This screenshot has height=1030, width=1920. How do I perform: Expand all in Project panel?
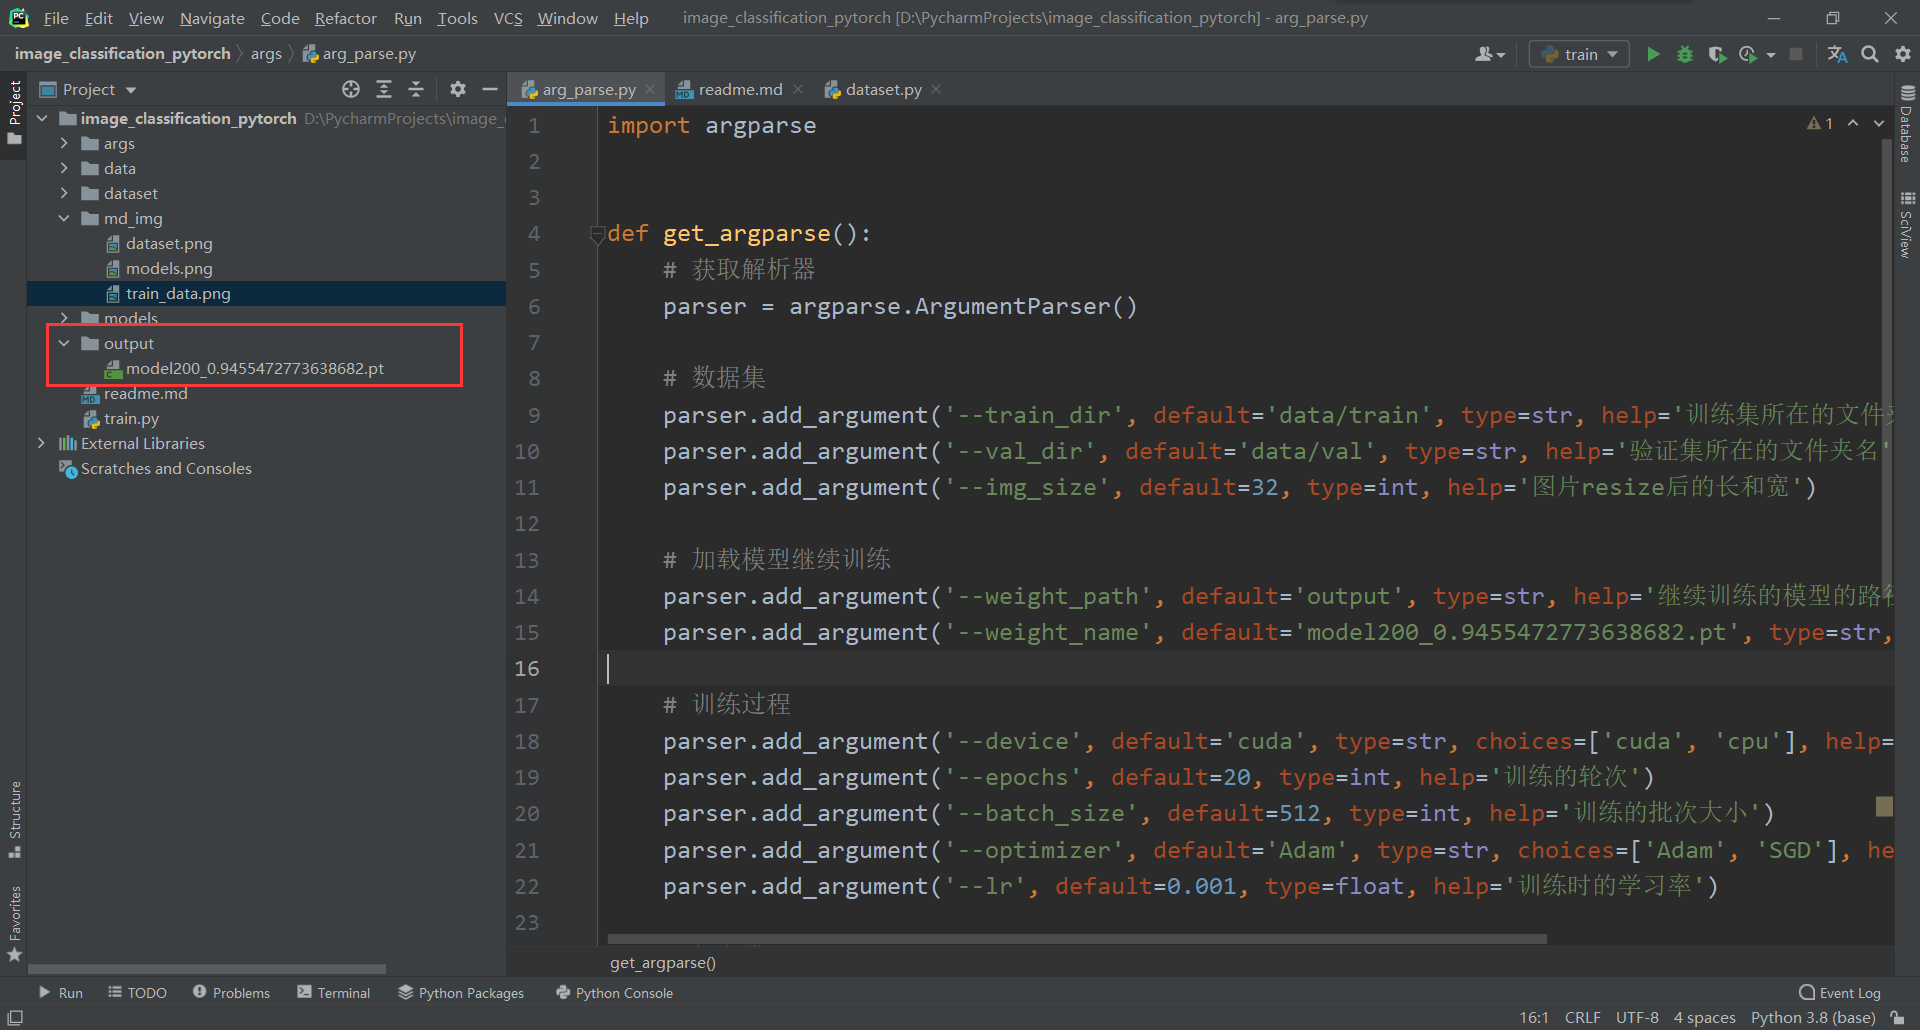pos(384,89)
